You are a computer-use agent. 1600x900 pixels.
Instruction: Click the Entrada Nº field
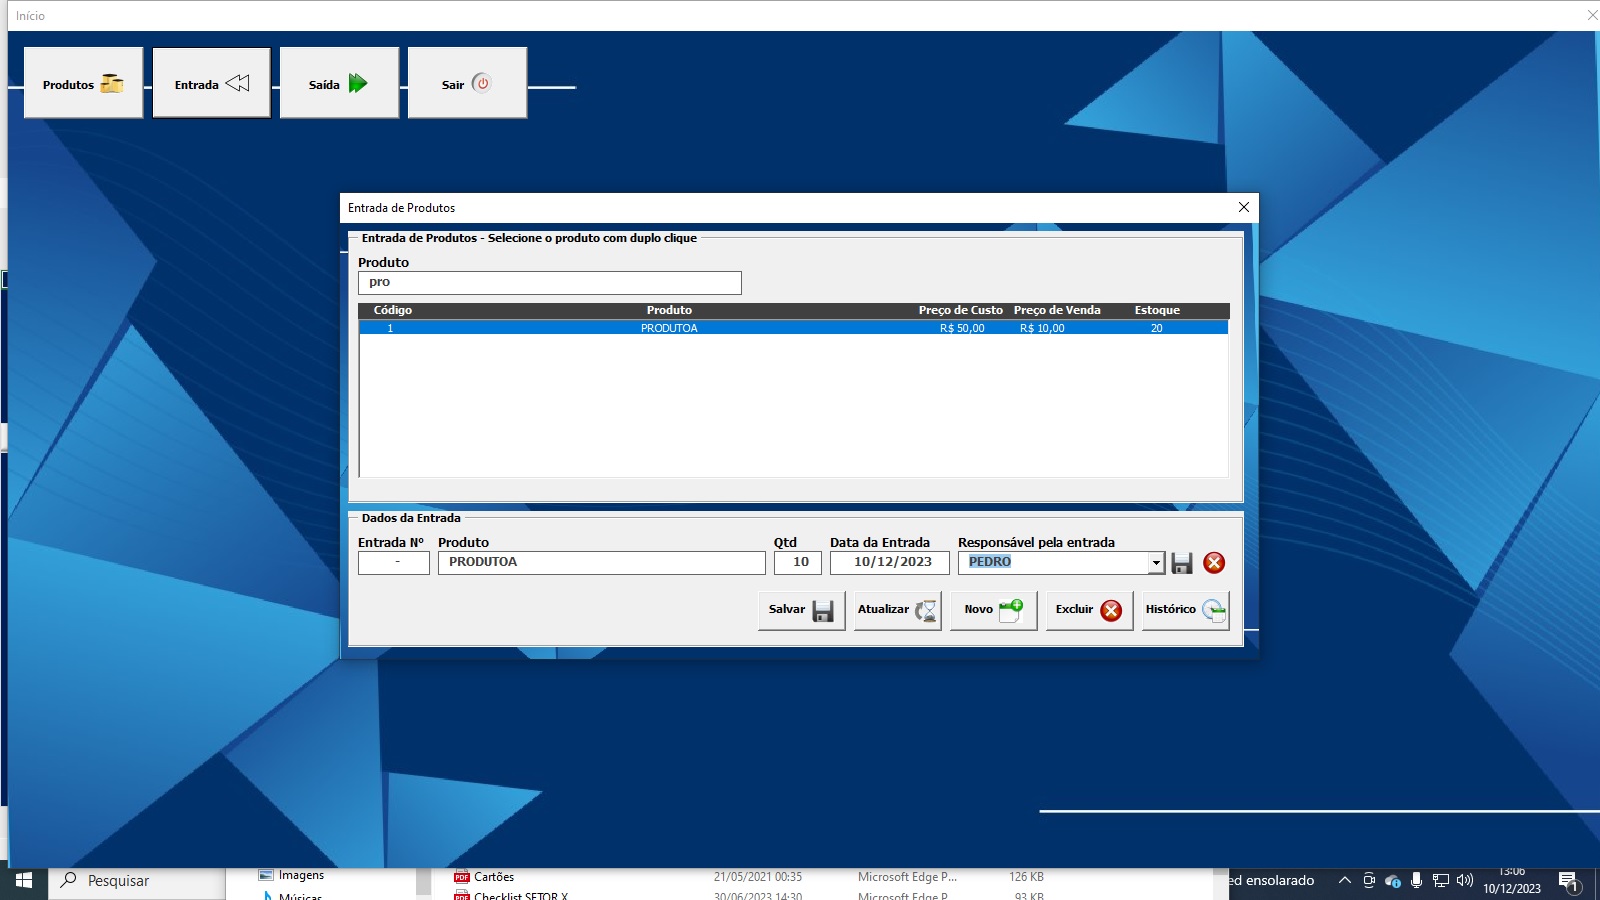tap(394, 563)
